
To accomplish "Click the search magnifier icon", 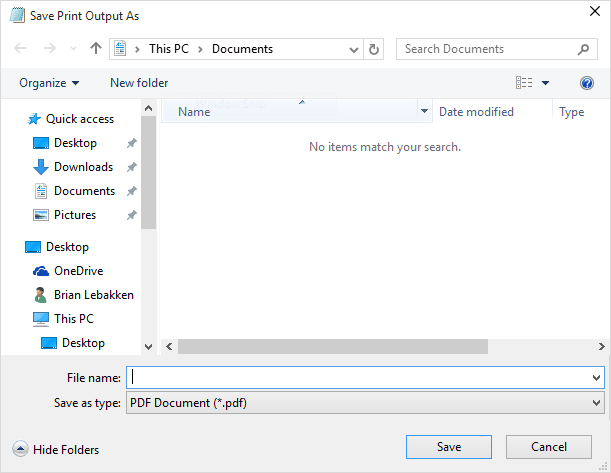I will (584, 49).
